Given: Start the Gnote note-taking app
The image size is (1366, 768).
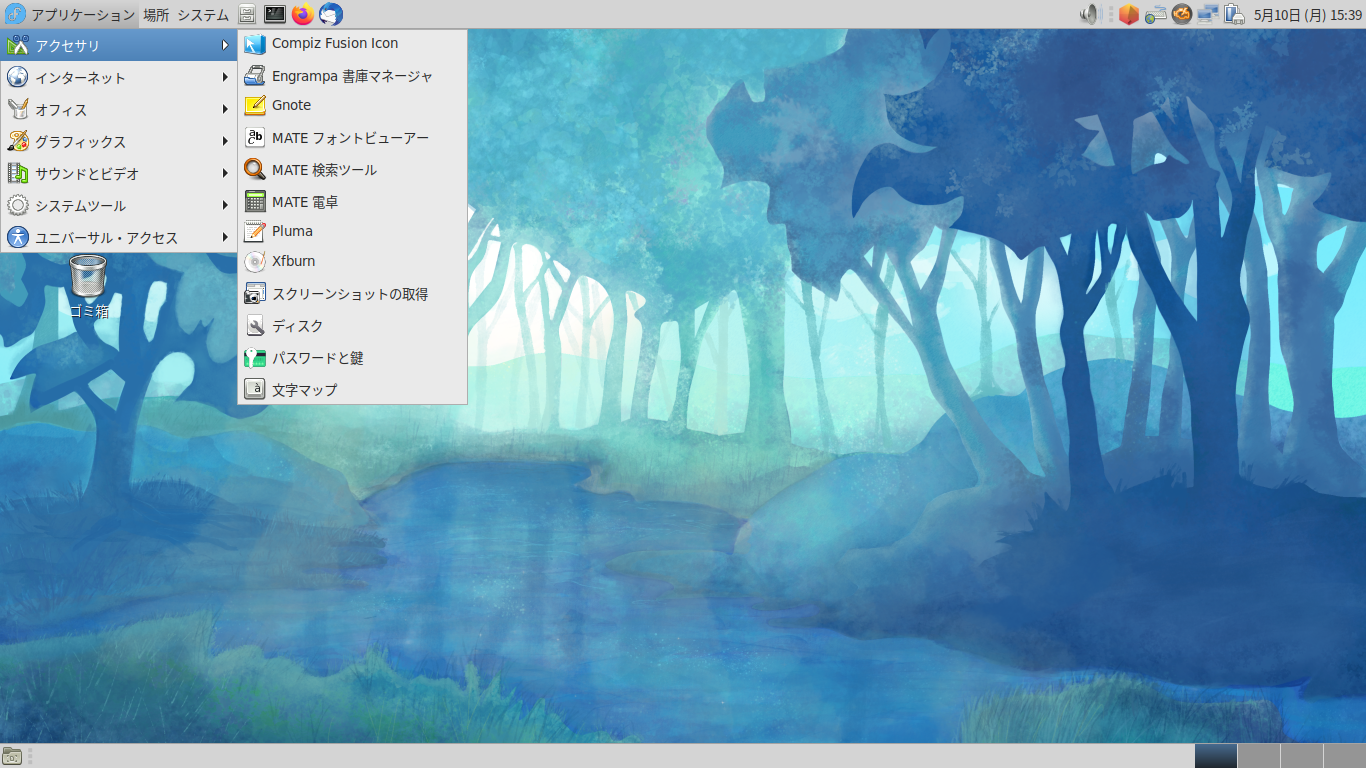Looking at the screenshot, I should [352, 105].
